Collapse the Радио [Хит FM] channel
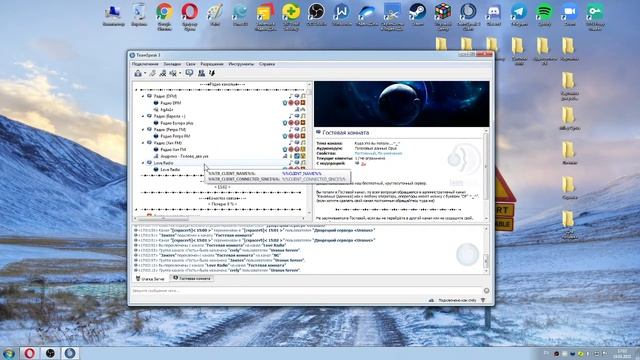The height and width of the screenshot is (360, 640). [x=143, y=143]
